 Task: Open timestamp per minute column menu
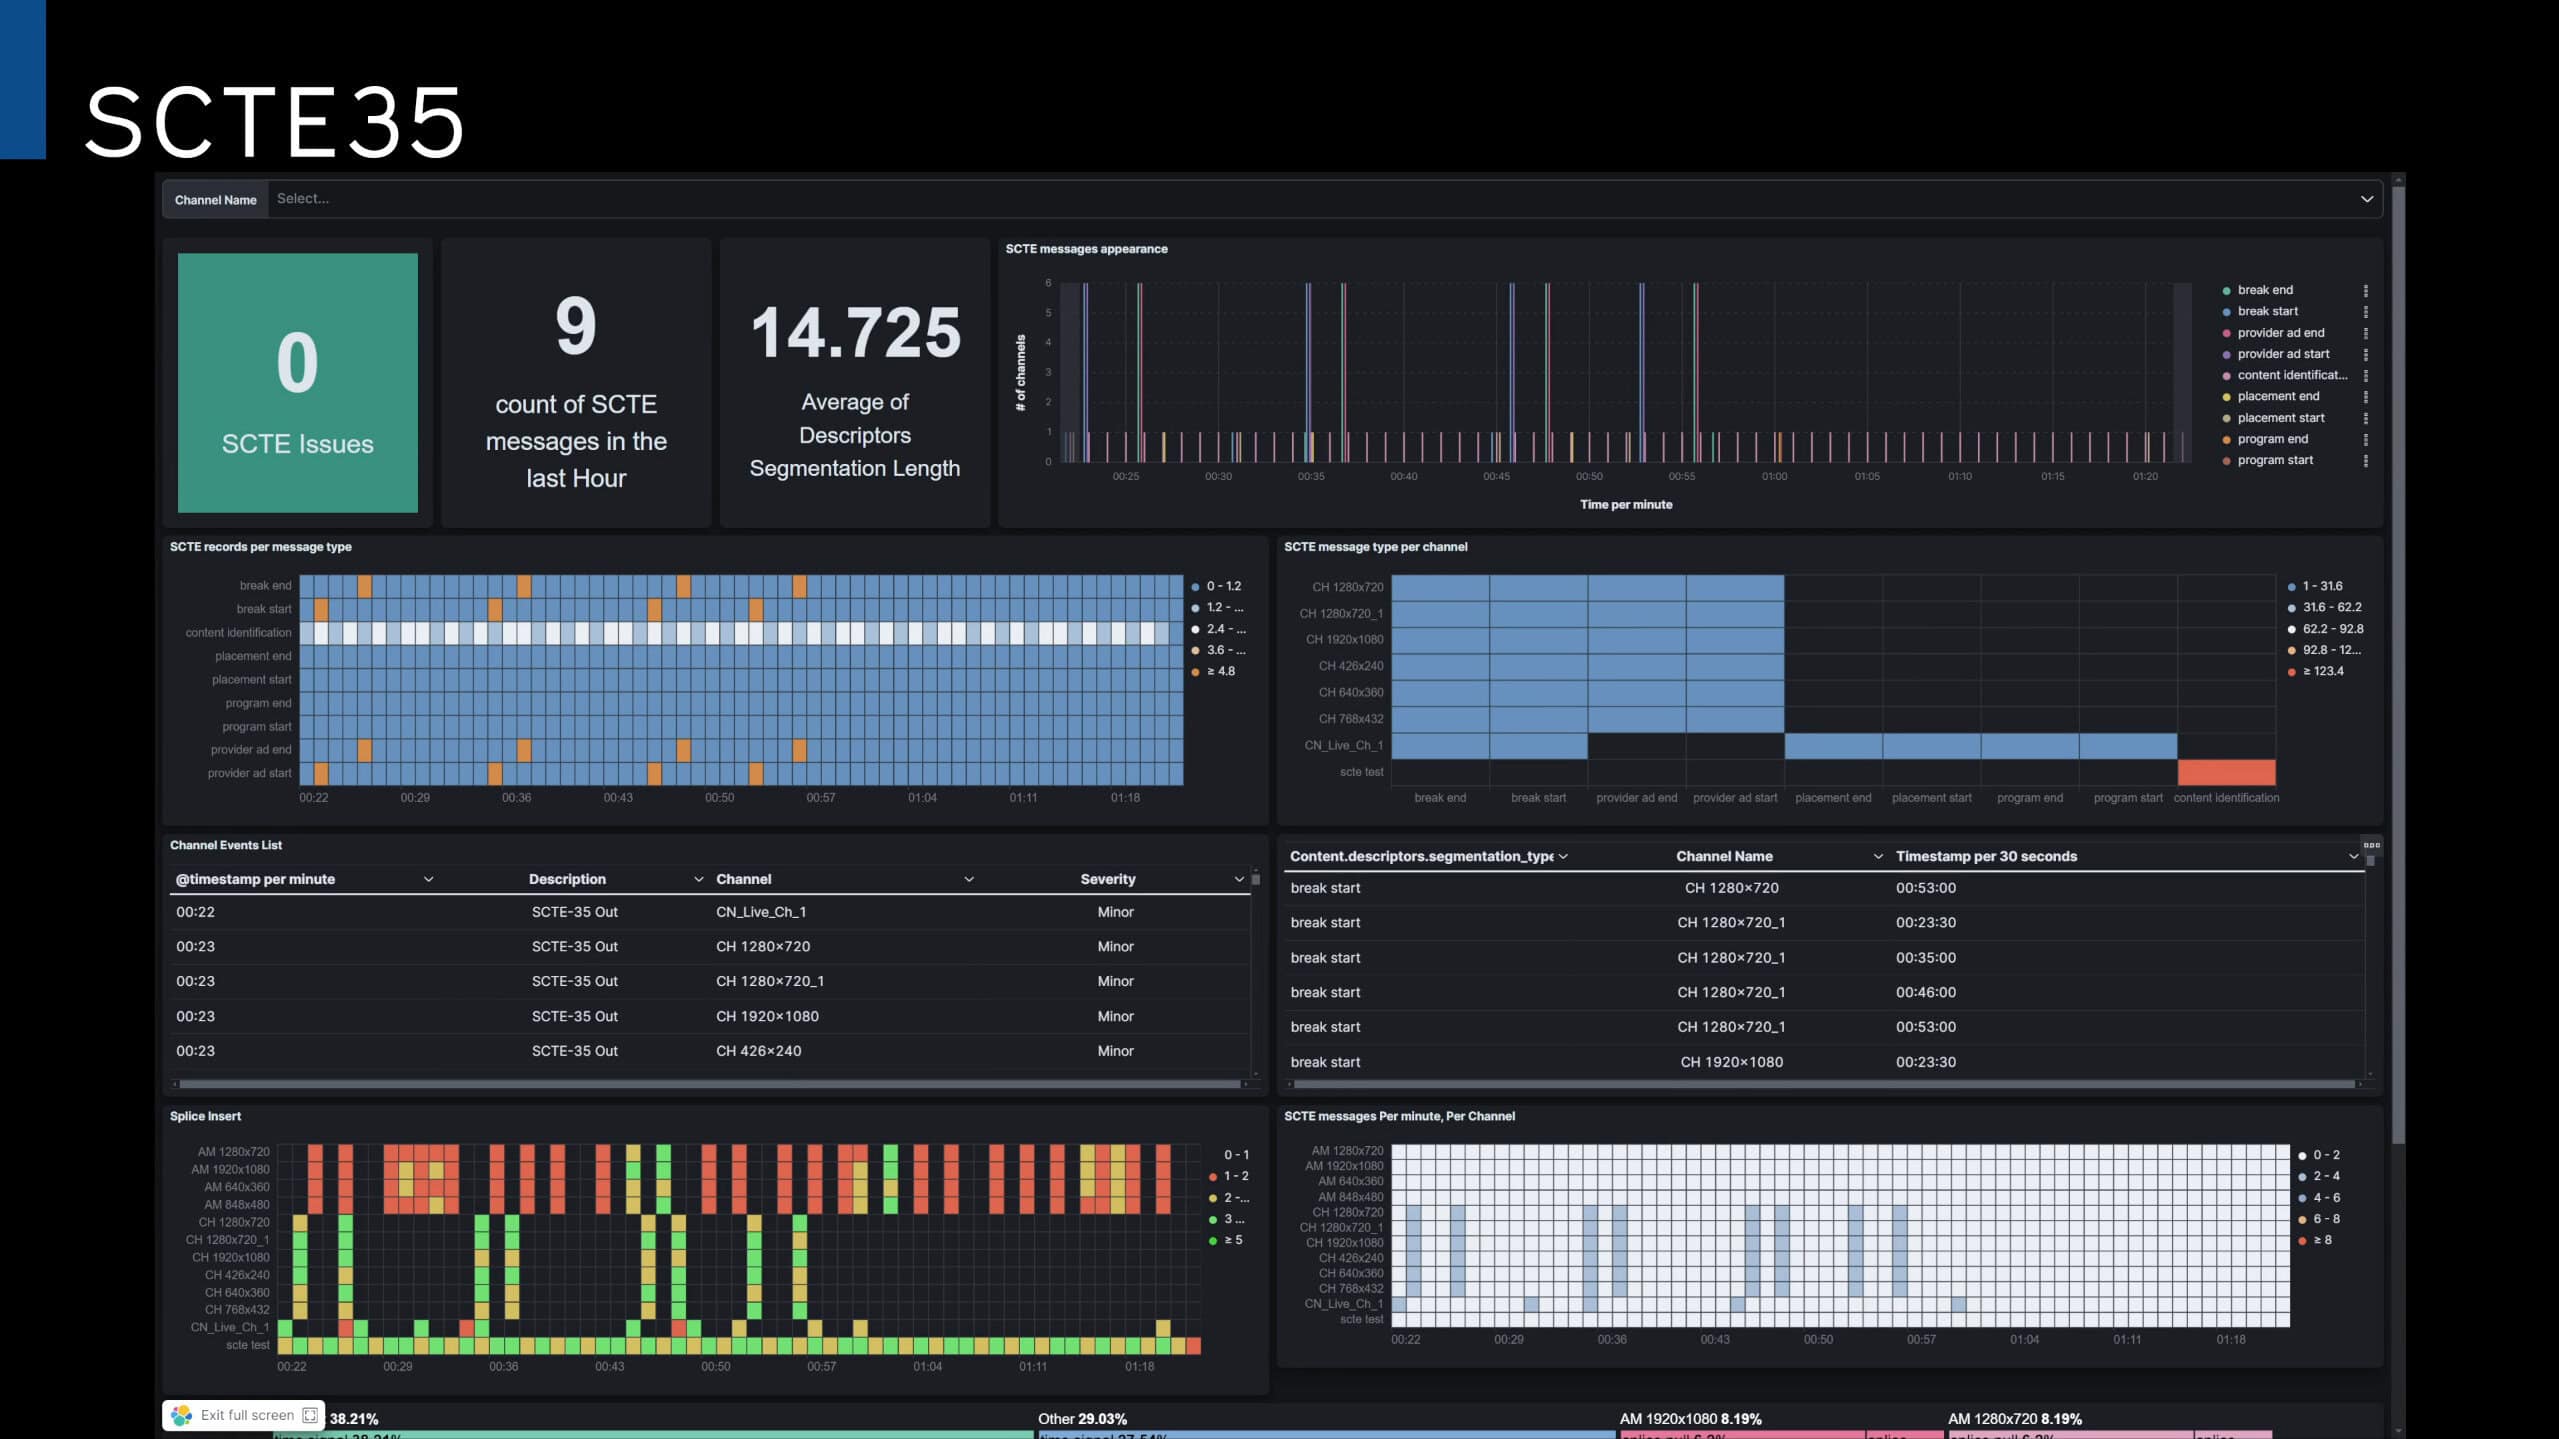(428, 880)
